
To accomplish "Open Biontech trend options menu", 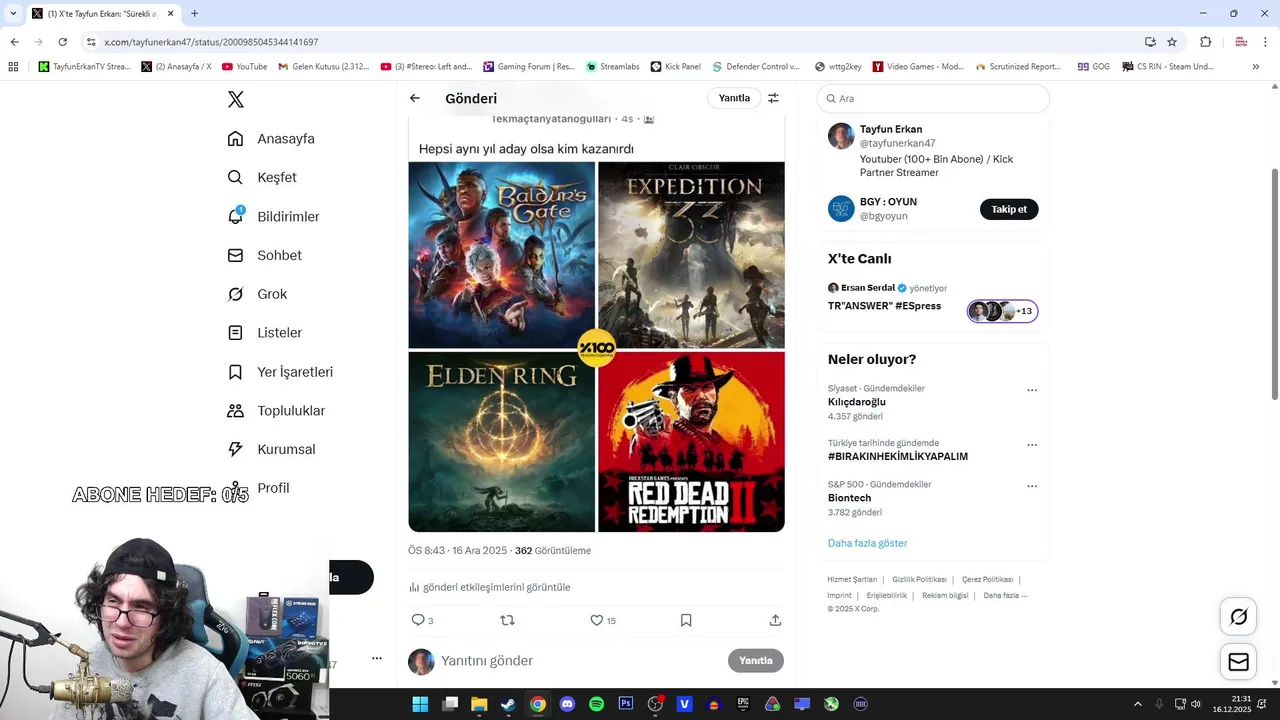I will click(x=1032, y=486).
